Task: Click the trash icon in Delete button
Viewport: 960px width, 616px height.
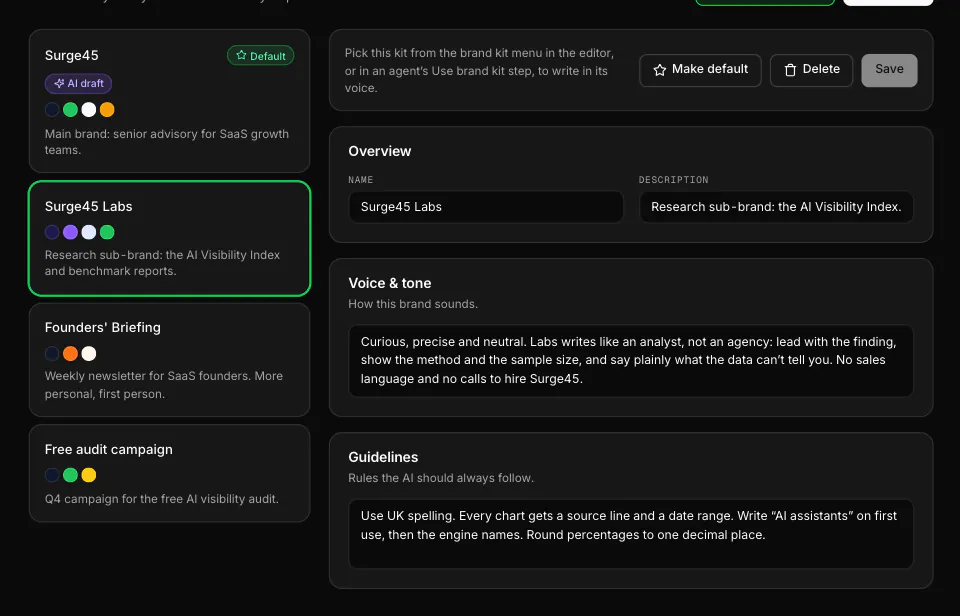Action: tap(790, 70)
